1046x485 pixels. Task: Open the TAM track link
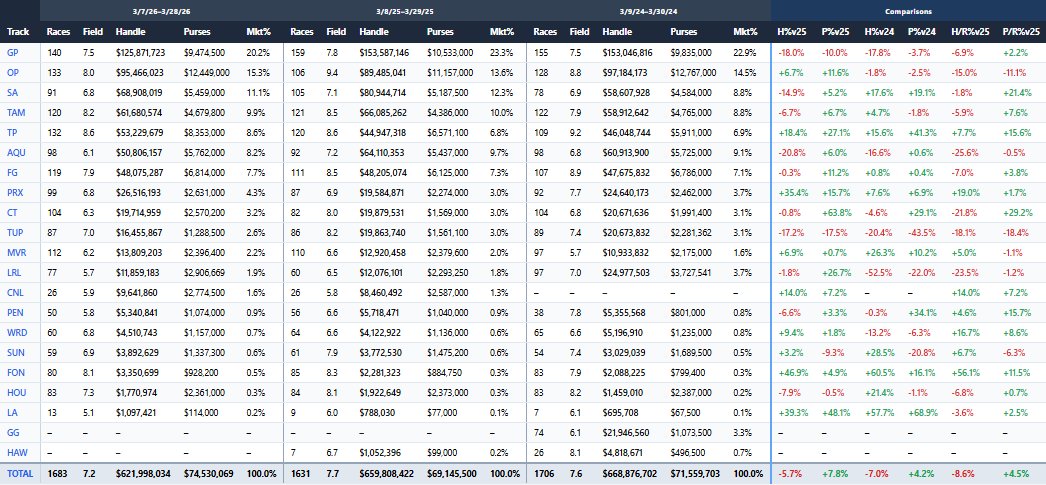pos(15,113)
